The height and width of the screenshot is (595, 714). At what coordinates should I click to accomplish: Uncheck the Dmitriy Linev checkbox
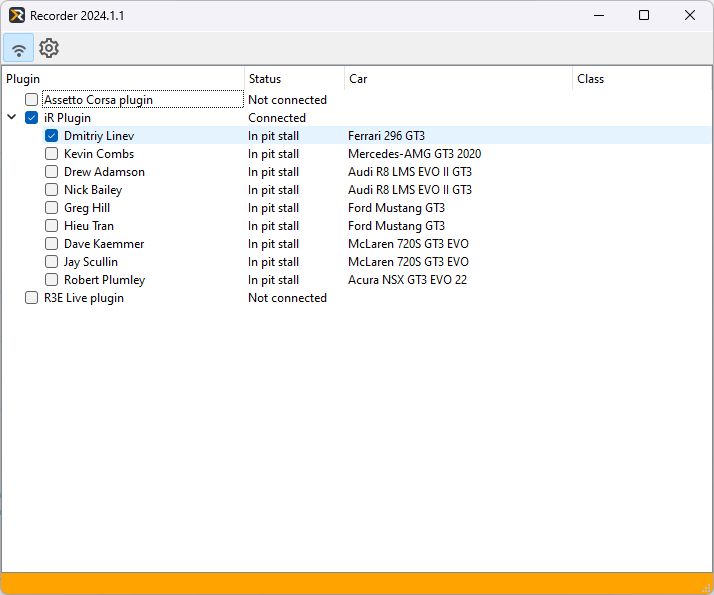tap(51, 136)
